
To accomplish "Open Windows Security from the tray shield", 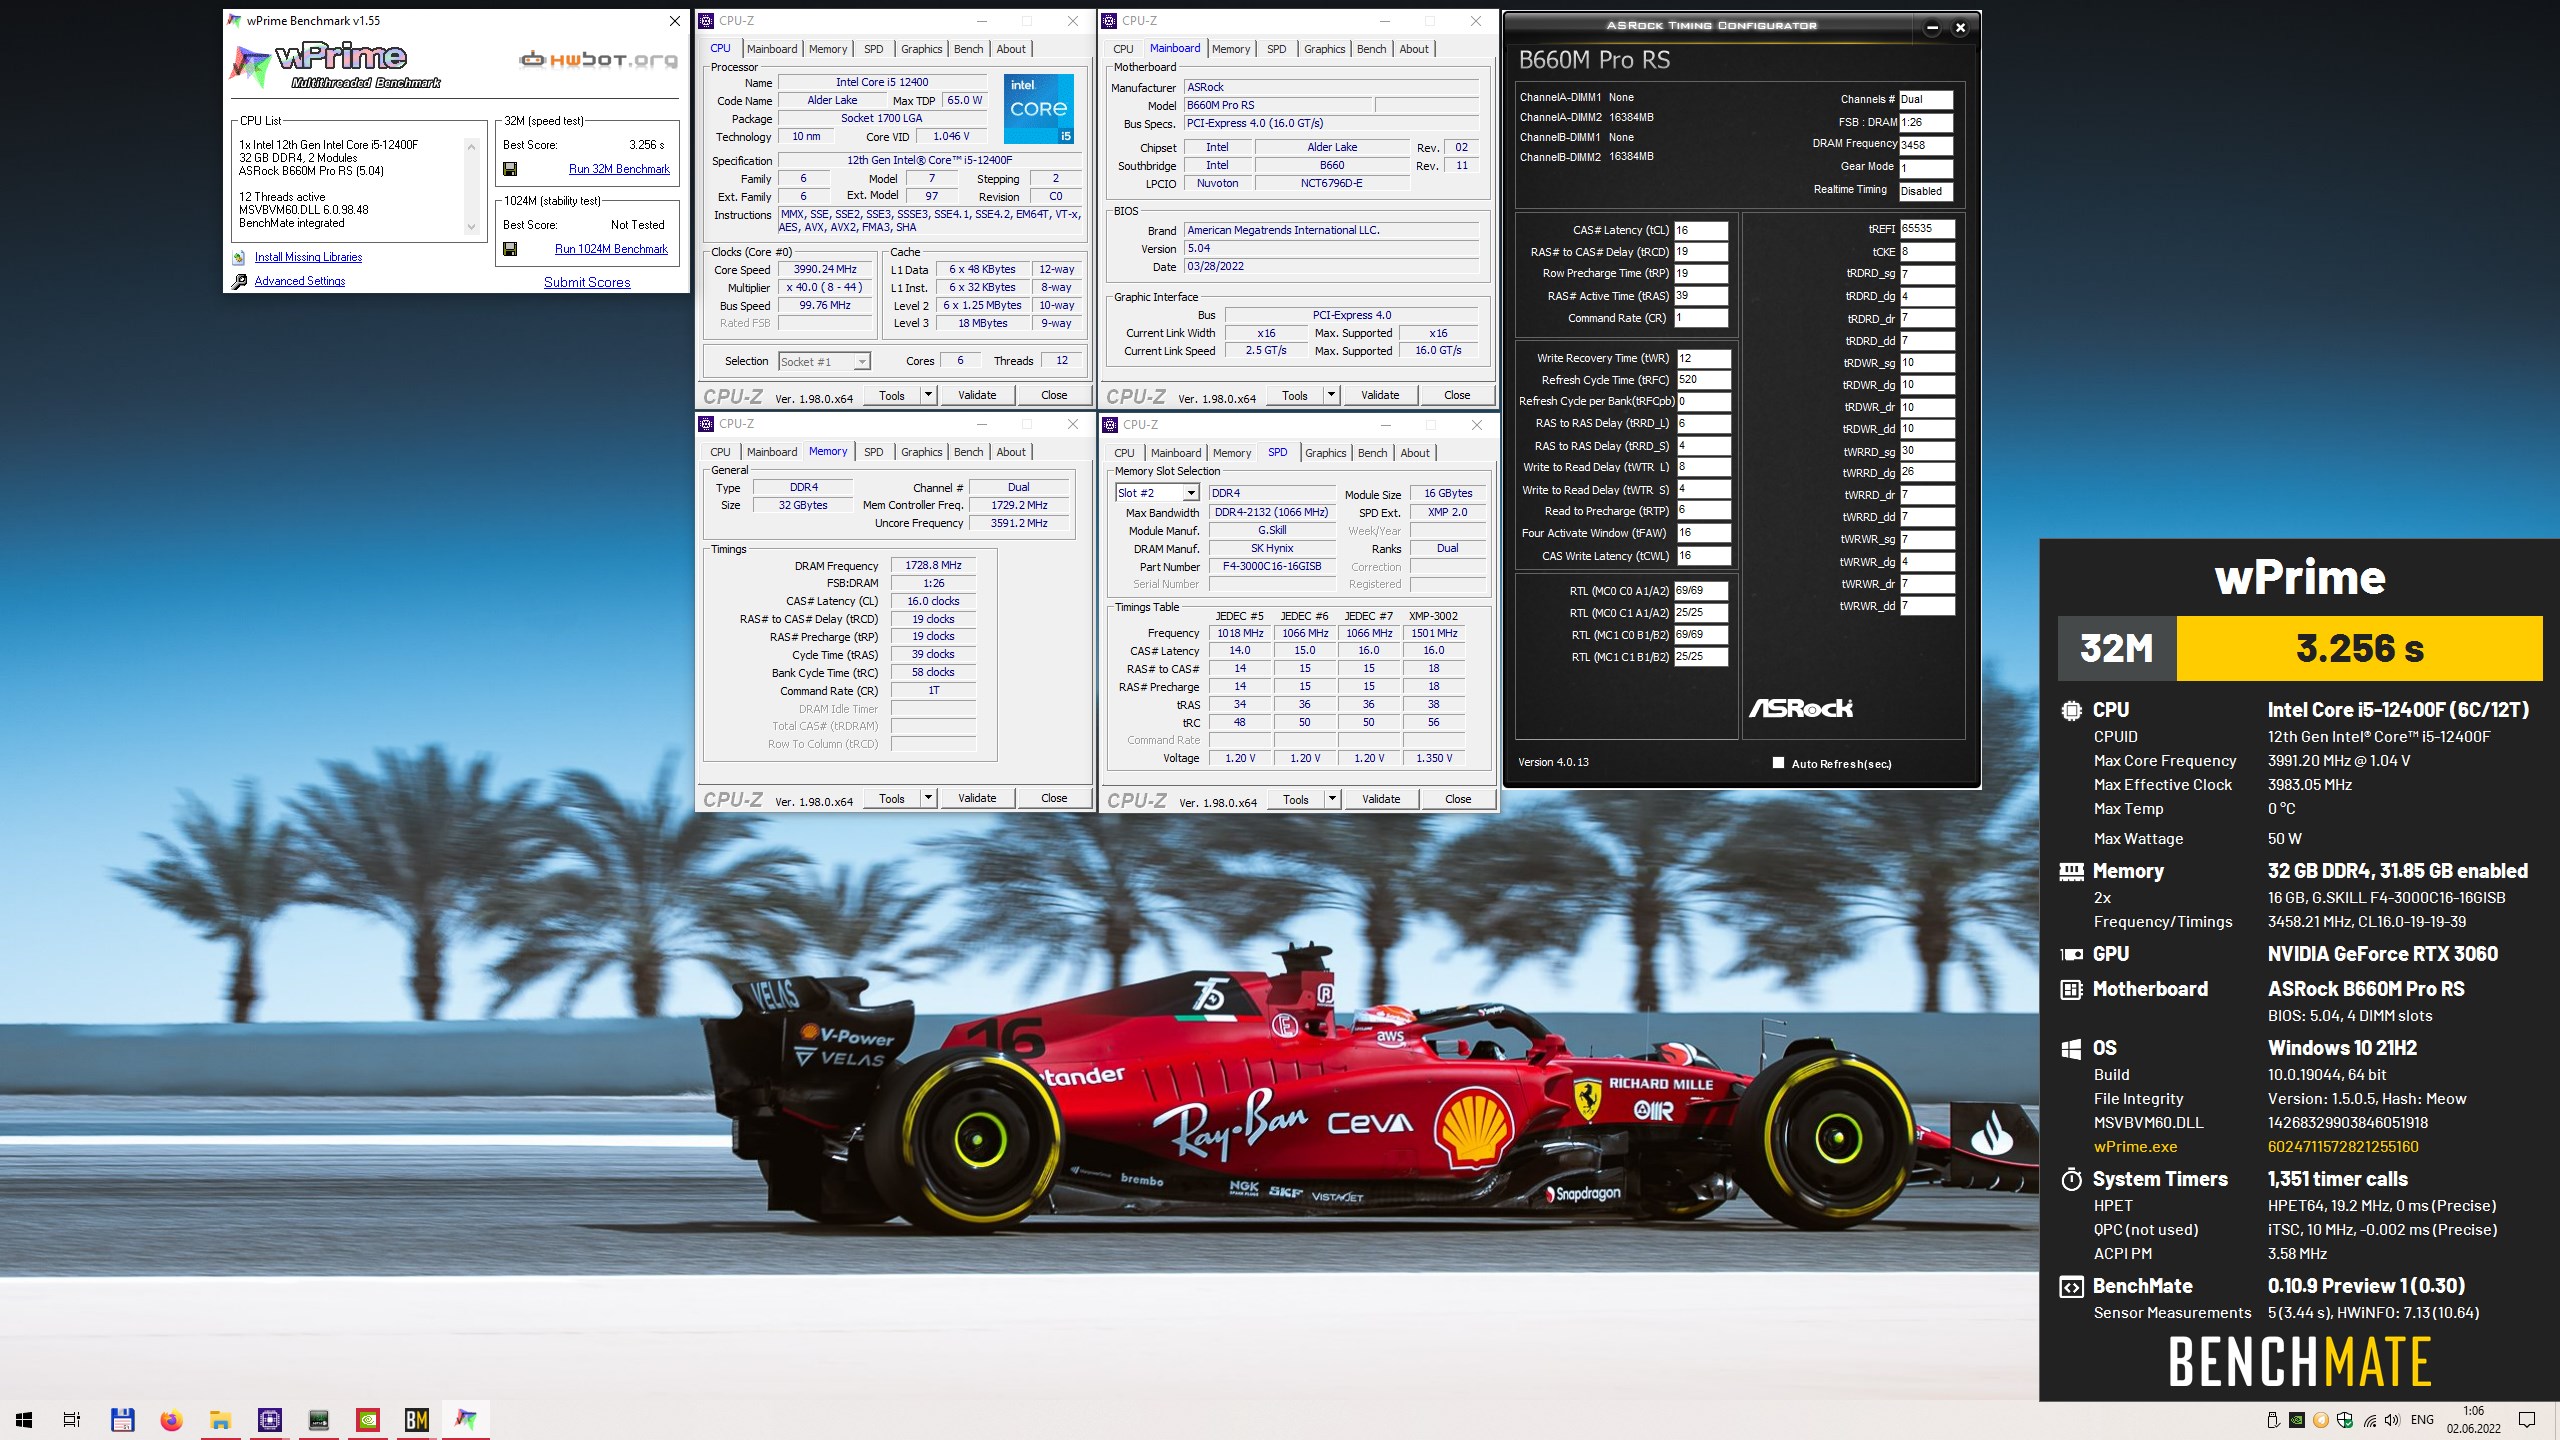I will tap(2344, 1420).
